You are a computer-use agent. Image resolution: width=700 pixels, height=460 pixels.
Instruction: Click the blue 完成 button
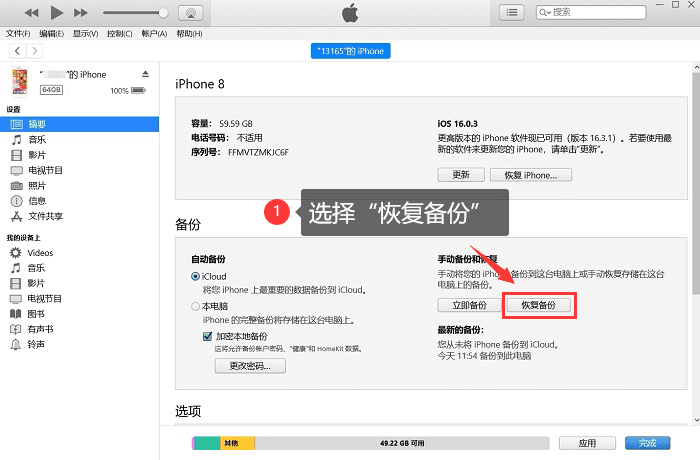(x=647, y=443)
